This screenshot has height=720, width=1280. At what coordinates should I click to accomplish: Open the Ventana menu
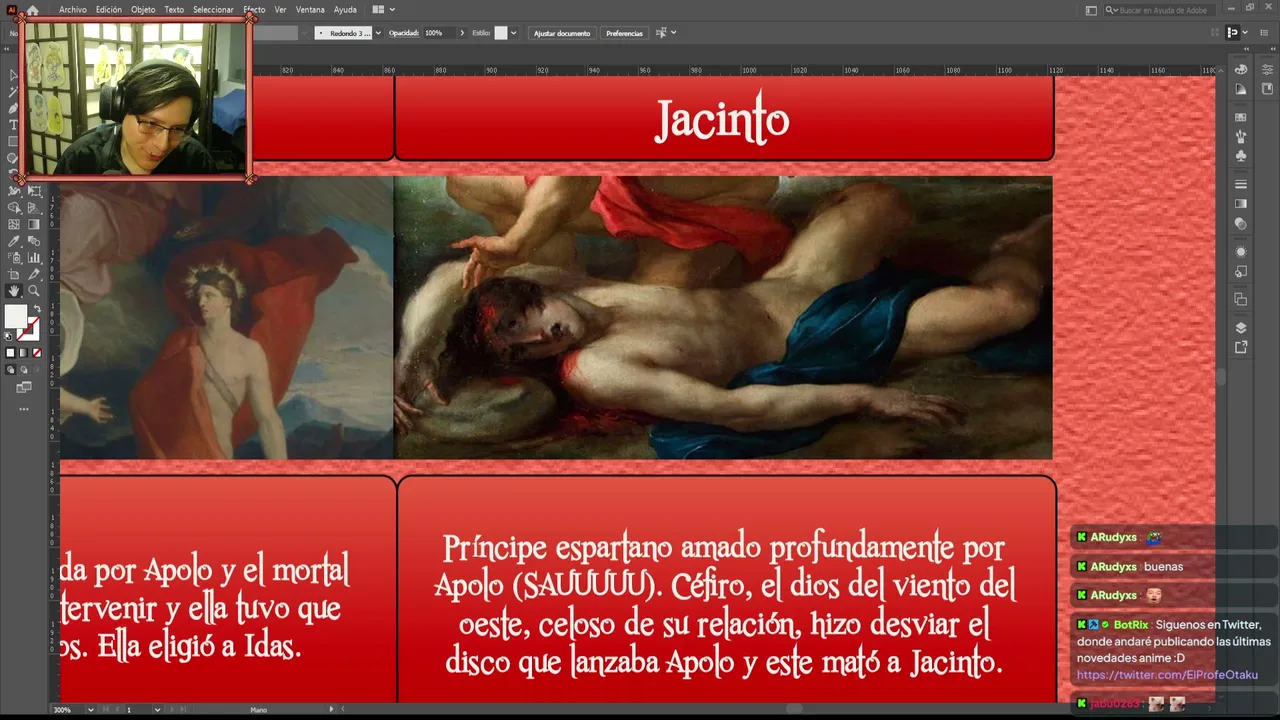pos(310,10)
